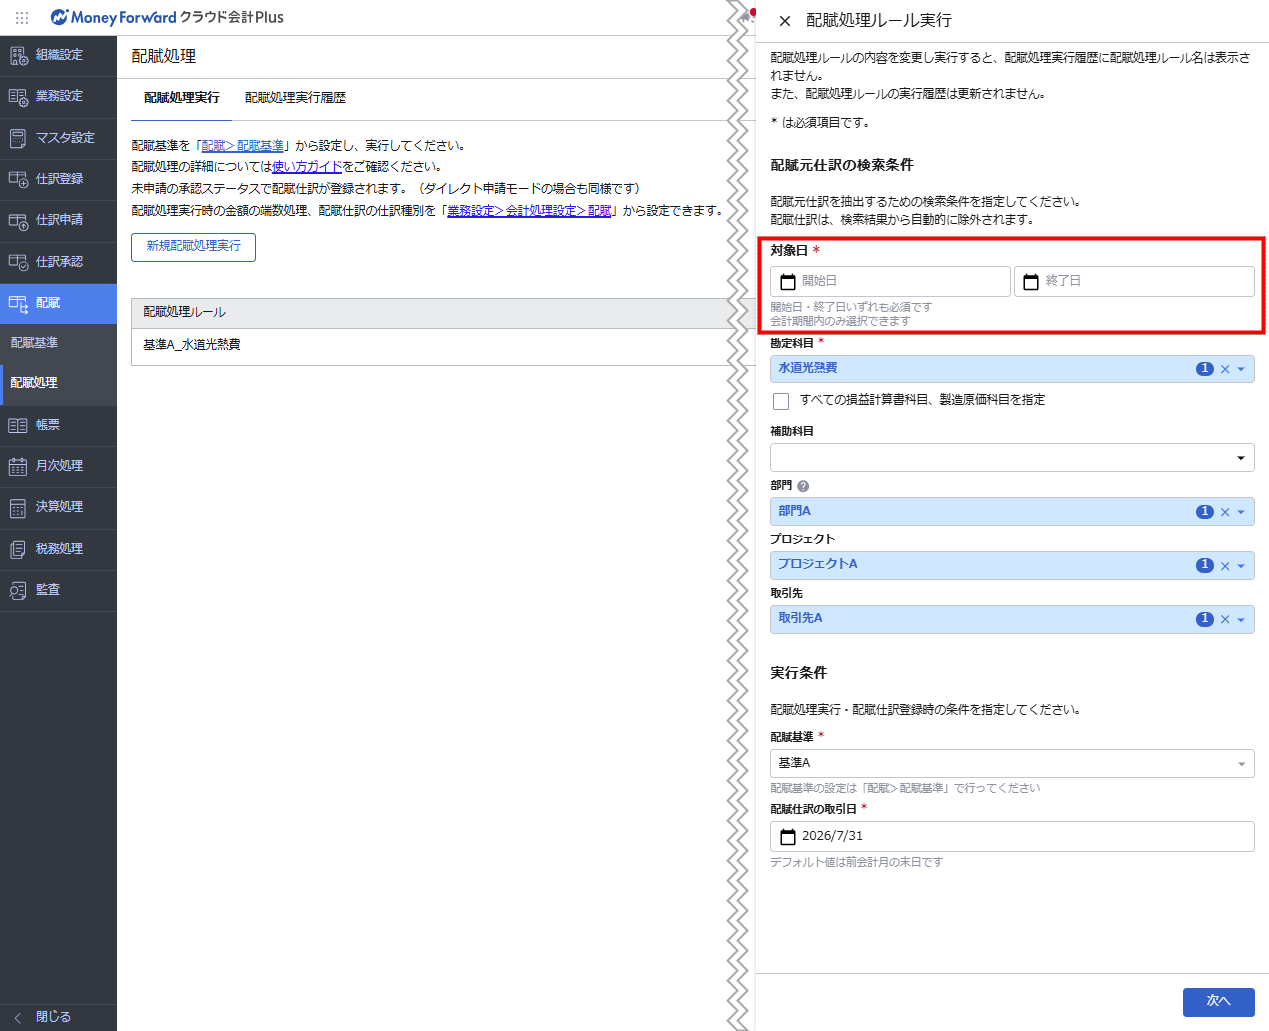The height and width of the screenshot is (1031, 1269).
Task: Click the 税務処理 sidebar icon
Action: pos(18,549)
